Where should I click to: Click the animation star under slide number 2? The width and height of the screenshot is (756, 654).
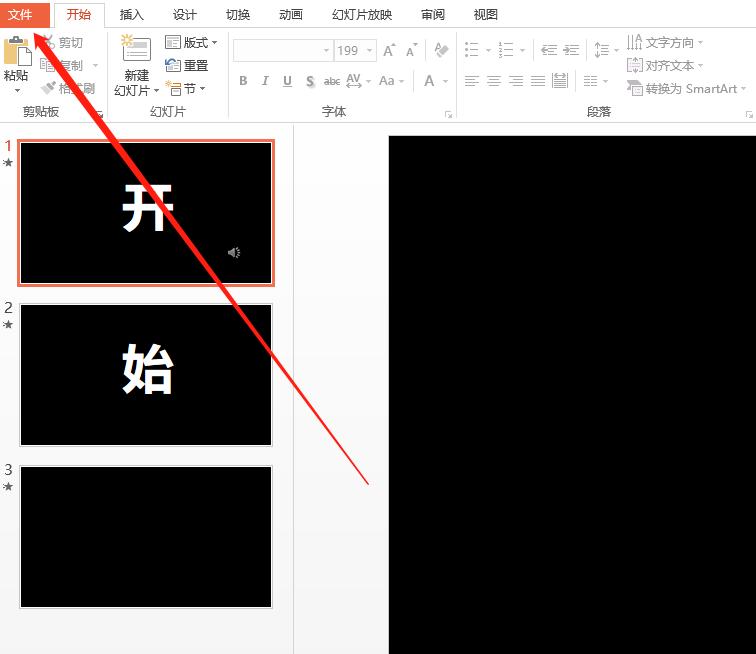click(8, 325)
